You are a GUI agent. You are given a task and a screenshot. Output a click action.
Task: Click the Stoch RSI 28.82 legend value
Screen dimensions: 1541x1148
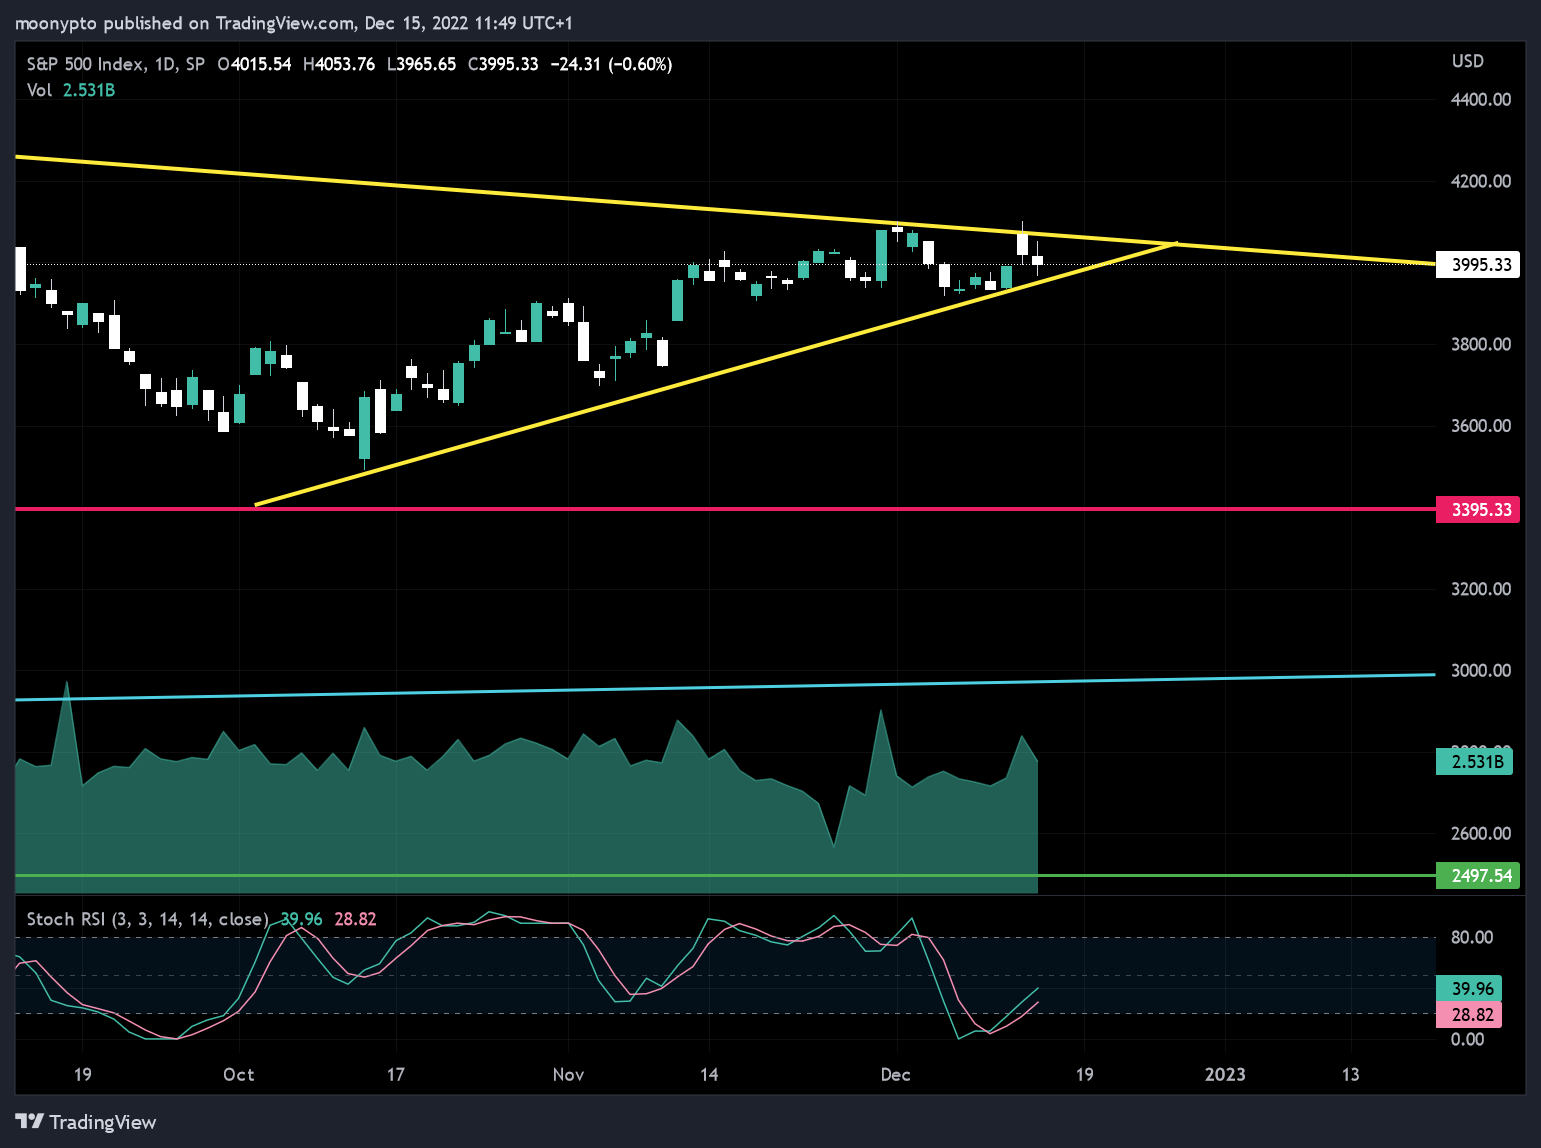pyautogui.click(x=355, y=919)
